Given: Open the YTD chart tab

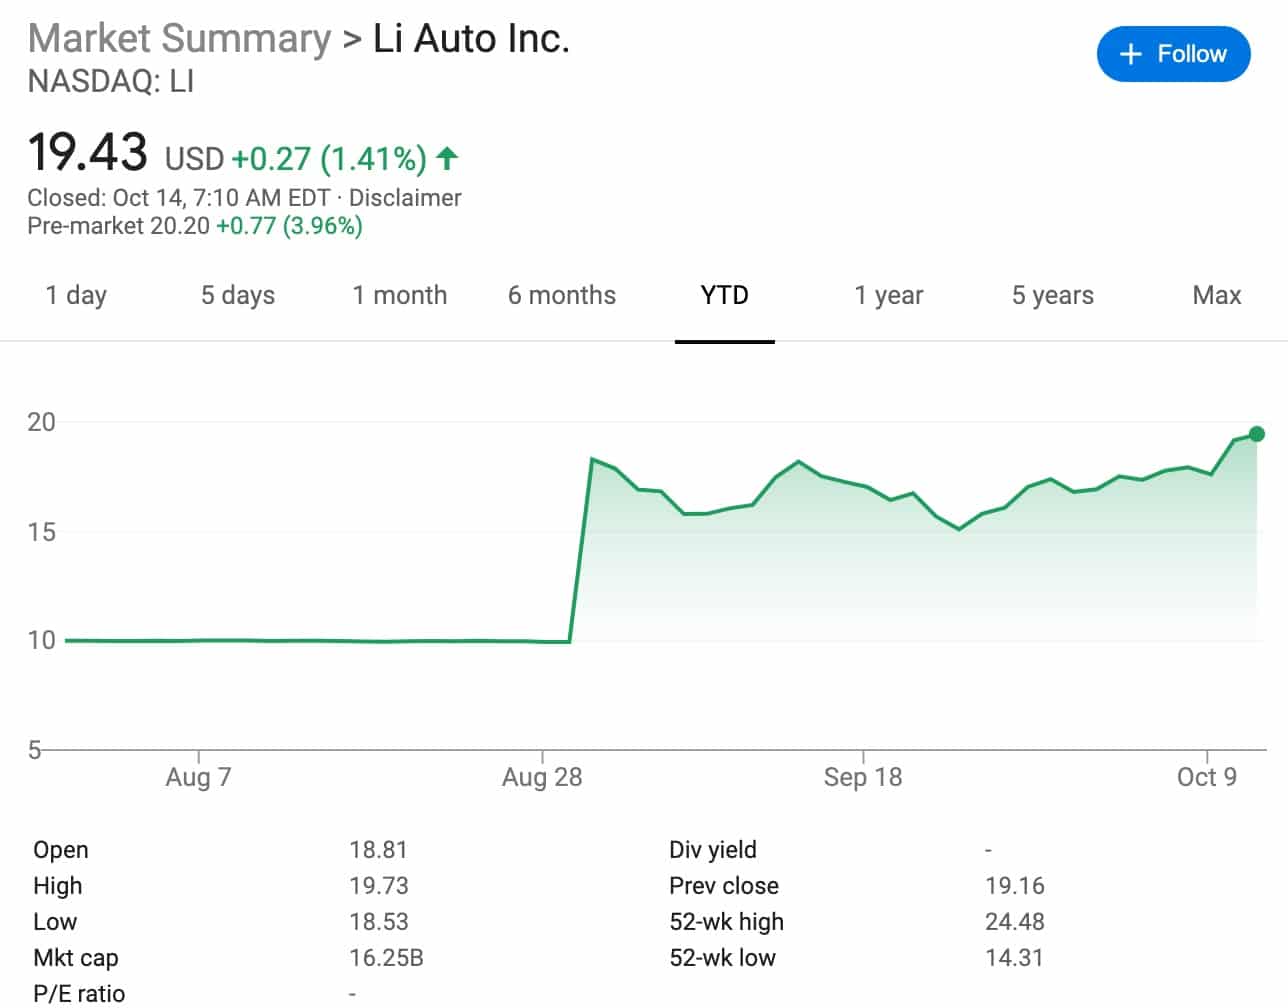Looking at the screenshot, I should tap(724, 295).
